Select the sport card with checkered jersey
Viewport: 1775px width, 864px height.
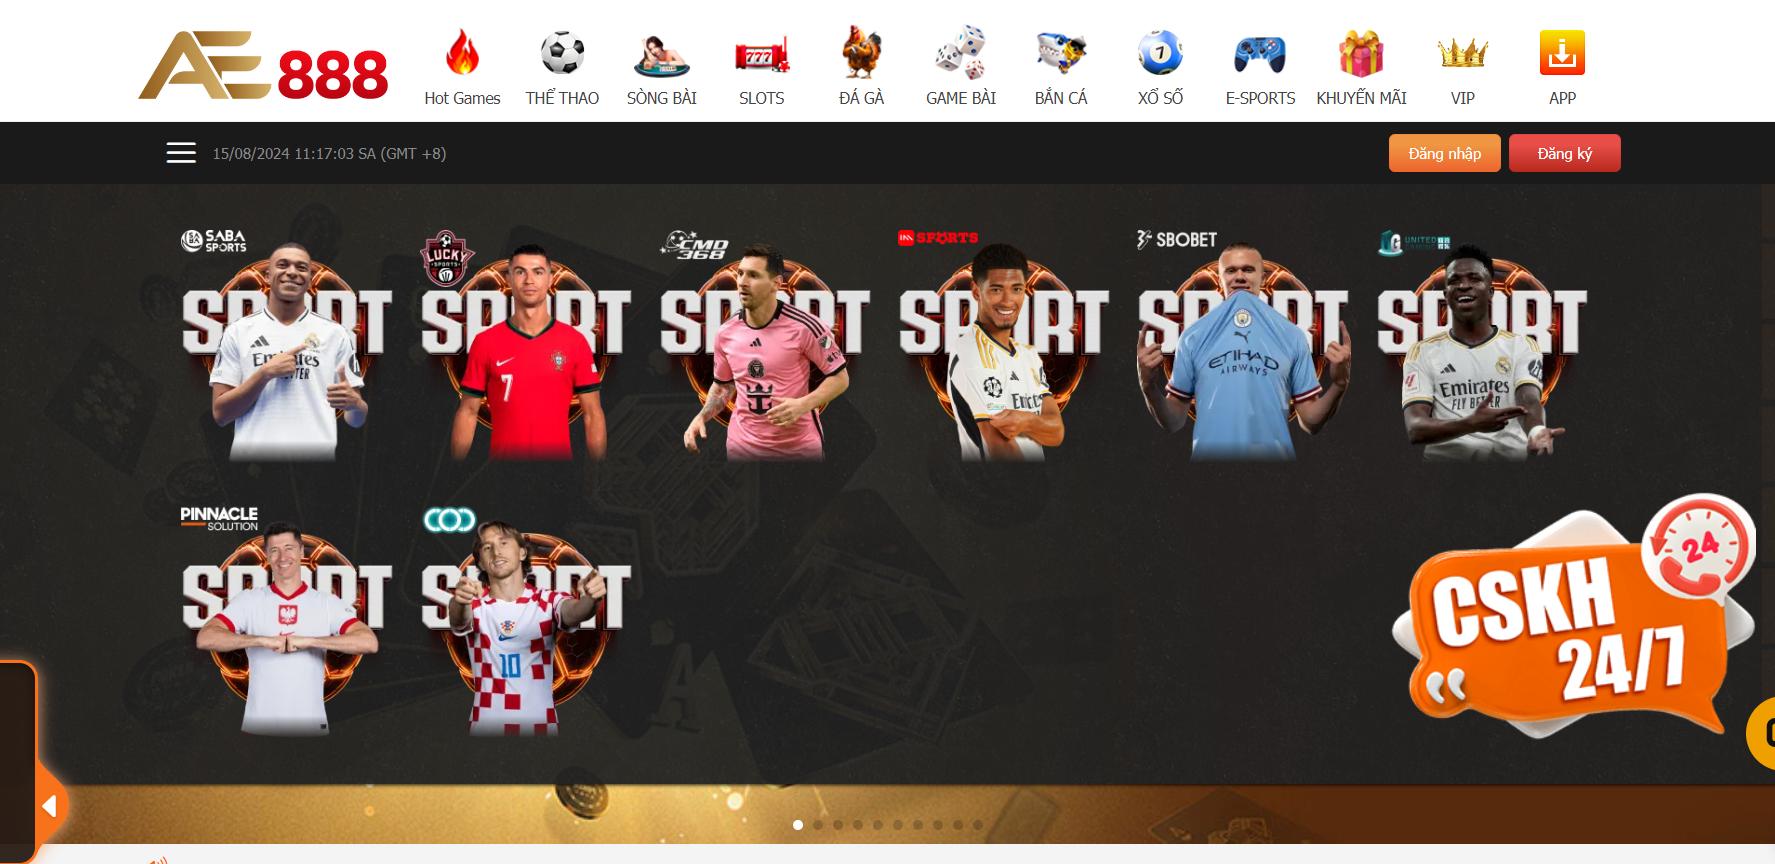click(526, 620)
